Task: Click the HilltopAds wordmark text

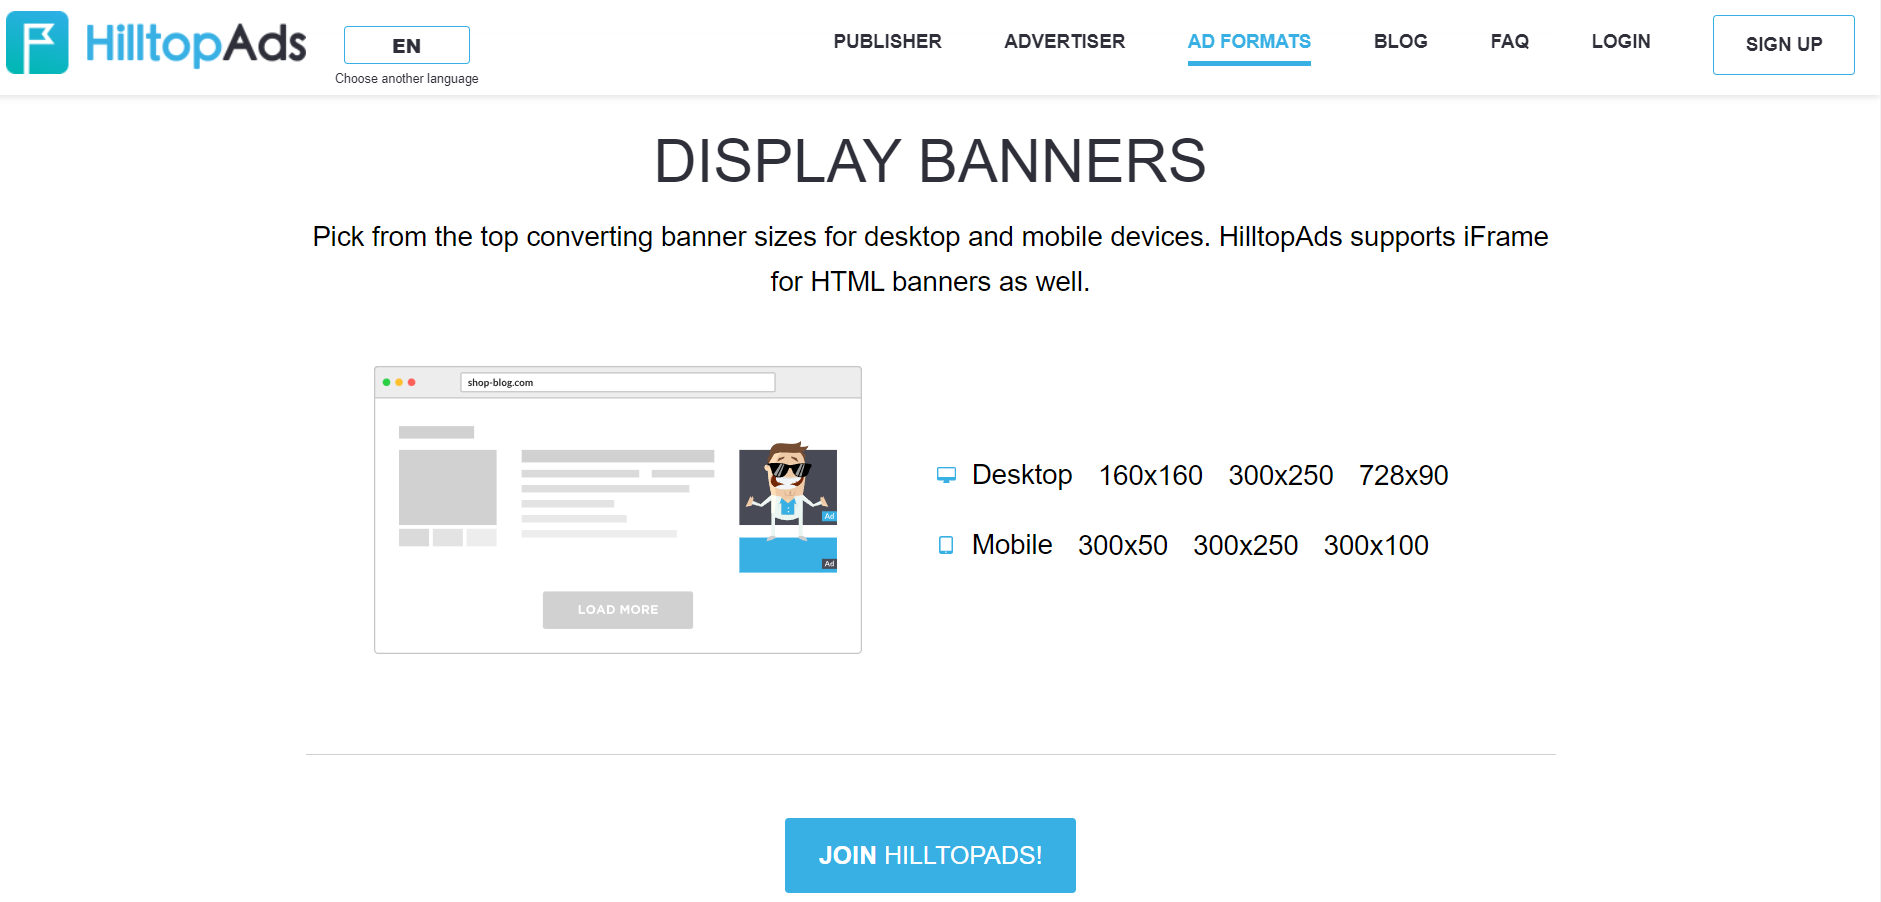Action: (x=196, y=44)
